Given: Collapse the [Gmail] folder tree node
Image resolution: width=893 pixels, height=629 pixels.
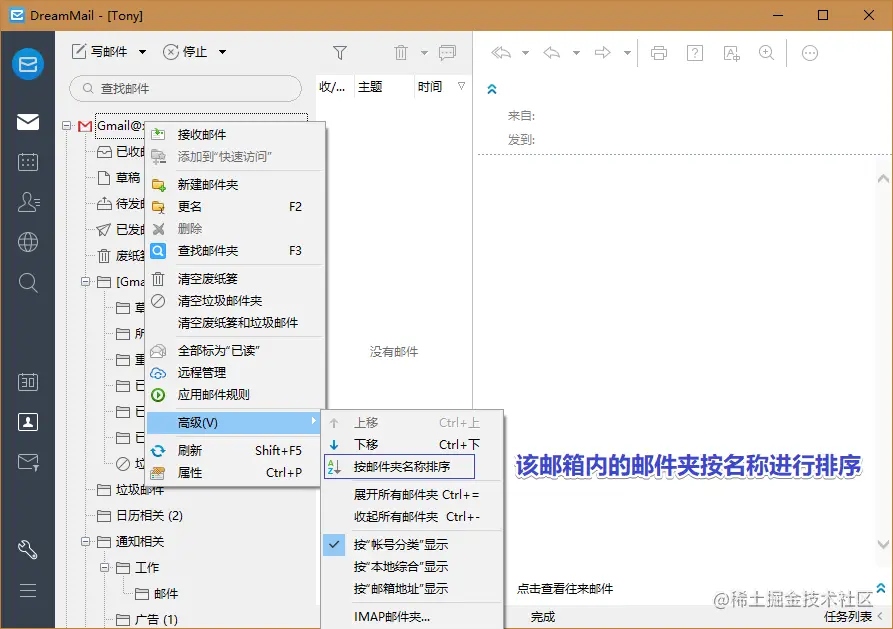Looking at the screenshot, I should point(85,281).
